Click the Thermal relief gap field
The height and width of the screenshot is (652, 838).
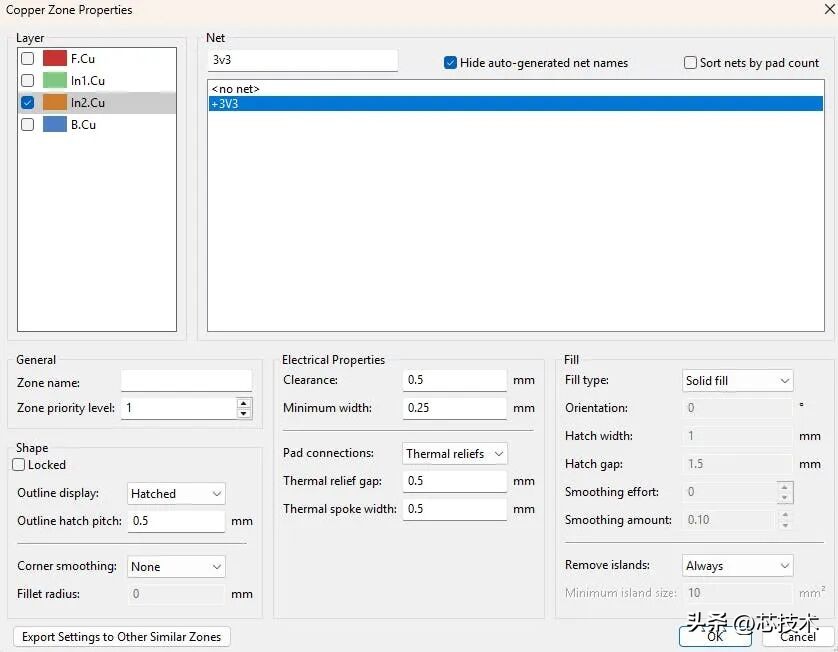point(454,481)
